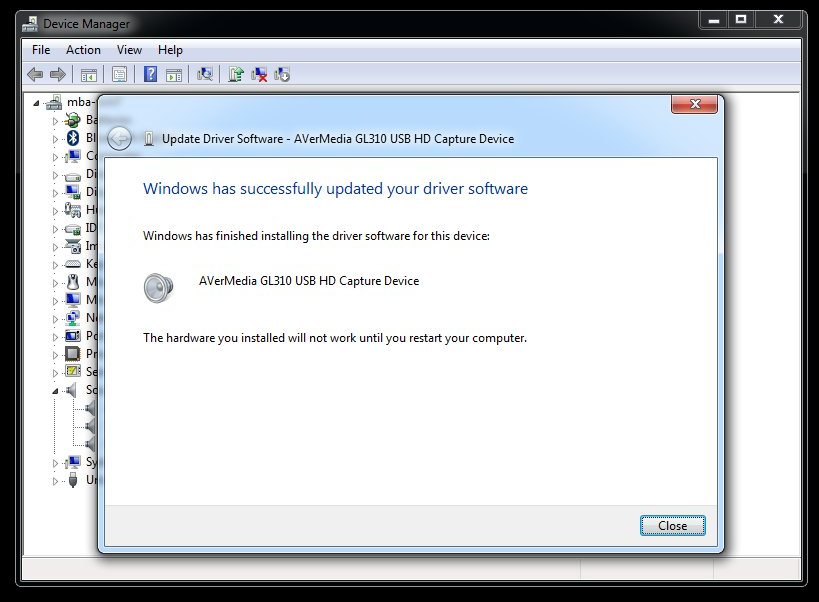The width and height of the screenshot is (819, 602).
Task: Select the Sound controllers speaker icon in tree
Action: pyautogui.click(x=71, y=389)
